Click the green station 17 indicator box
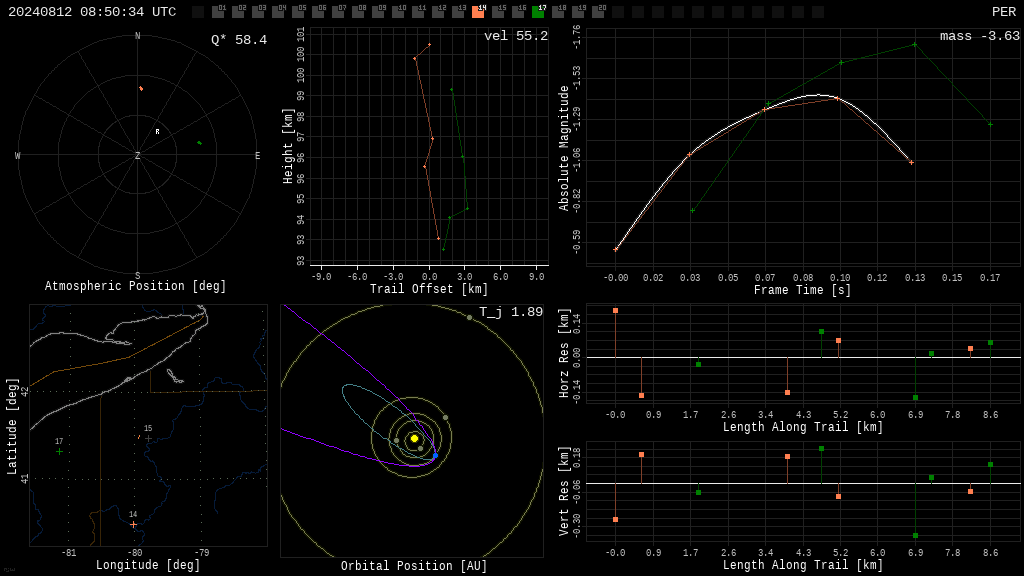Image resolution: width=1024 pixels, height=576 pixels. (538, 12)
